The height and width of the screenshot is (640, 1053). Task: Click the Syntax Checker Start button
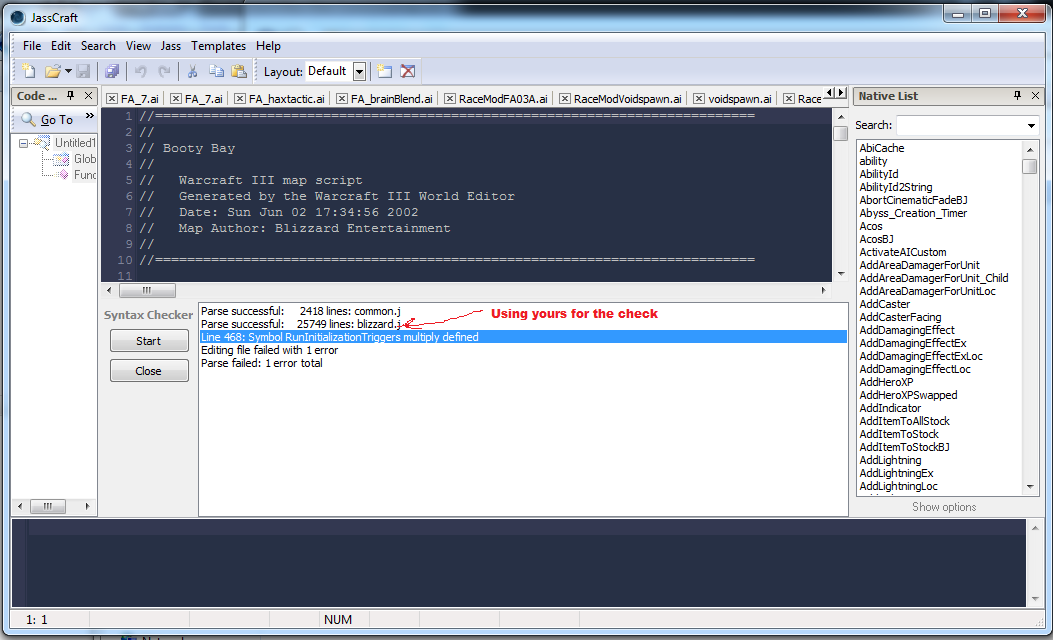point(149,341)
